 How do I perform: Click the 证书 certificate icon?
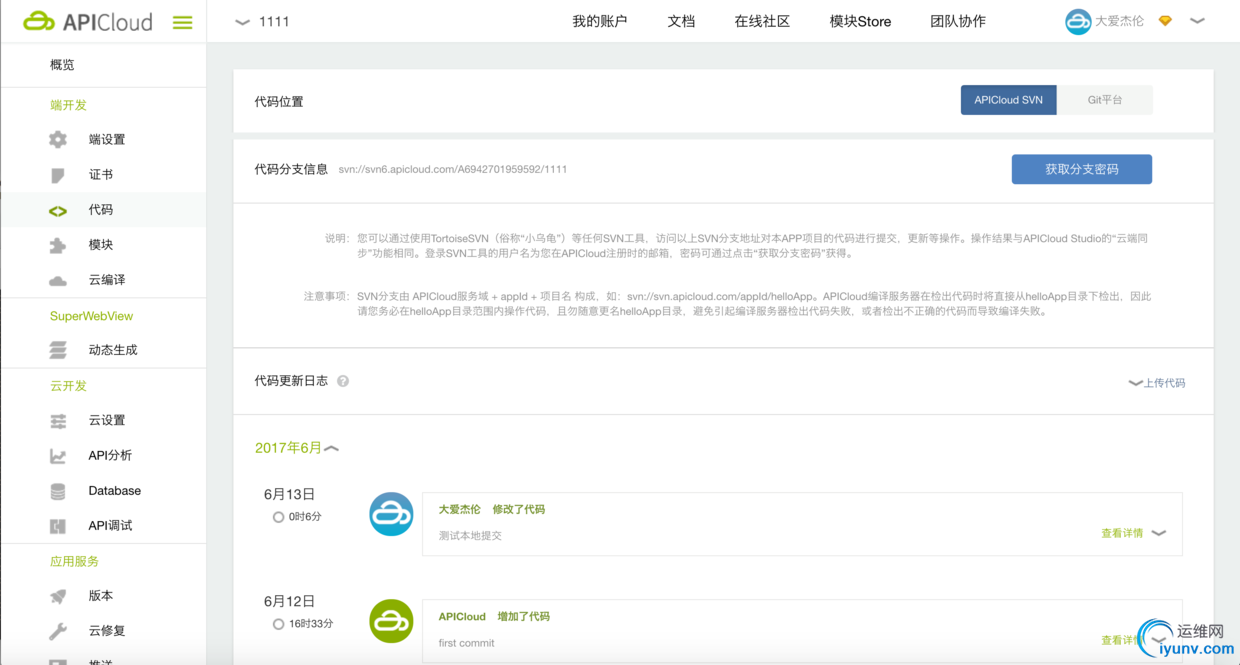tap(58, 175)
